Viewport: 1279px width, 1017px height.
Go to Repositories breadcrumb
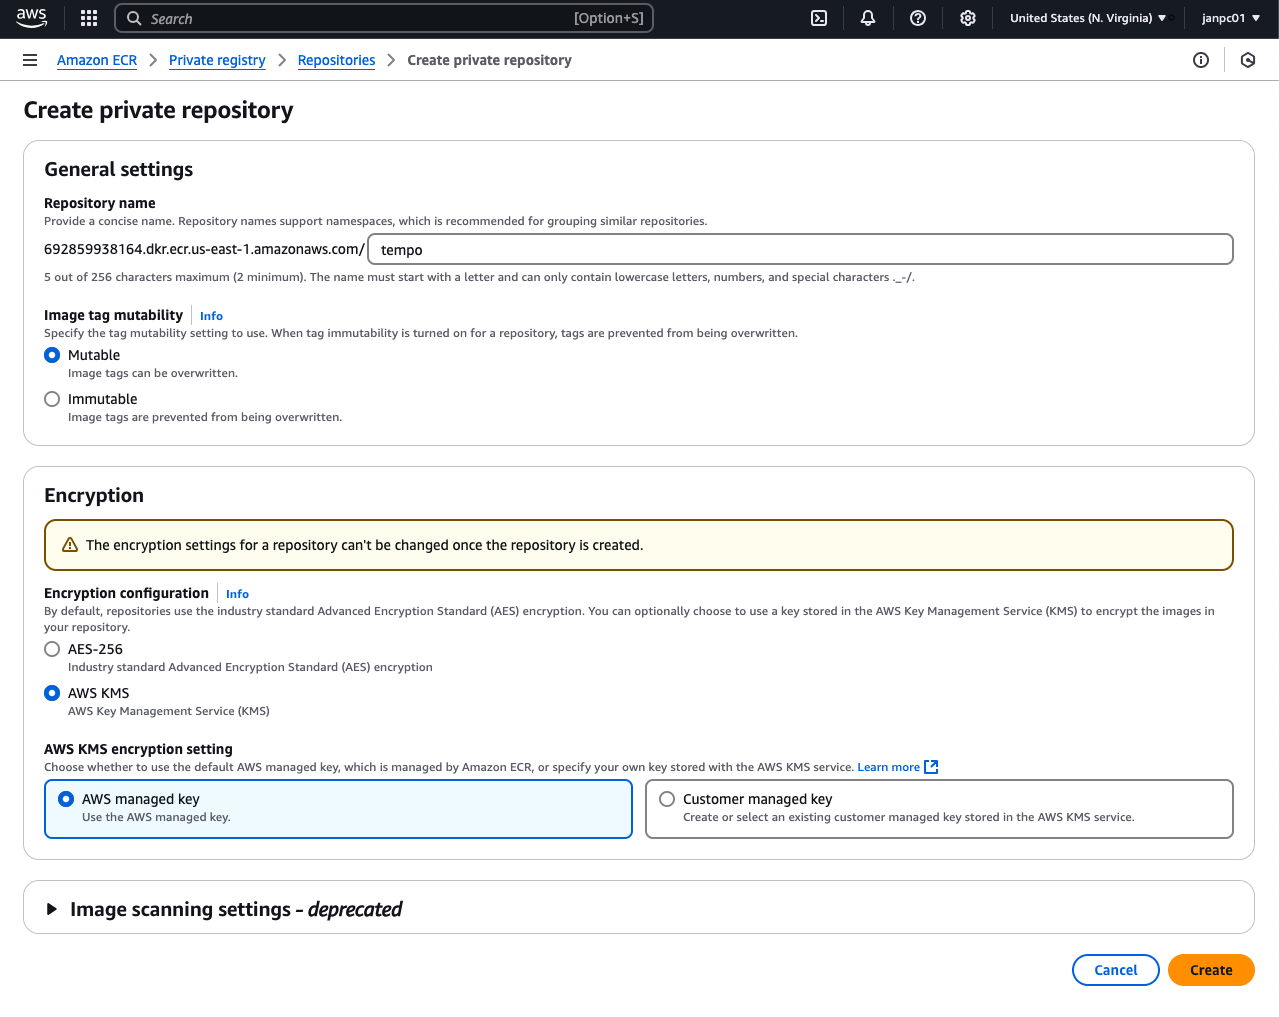[337, 60]
